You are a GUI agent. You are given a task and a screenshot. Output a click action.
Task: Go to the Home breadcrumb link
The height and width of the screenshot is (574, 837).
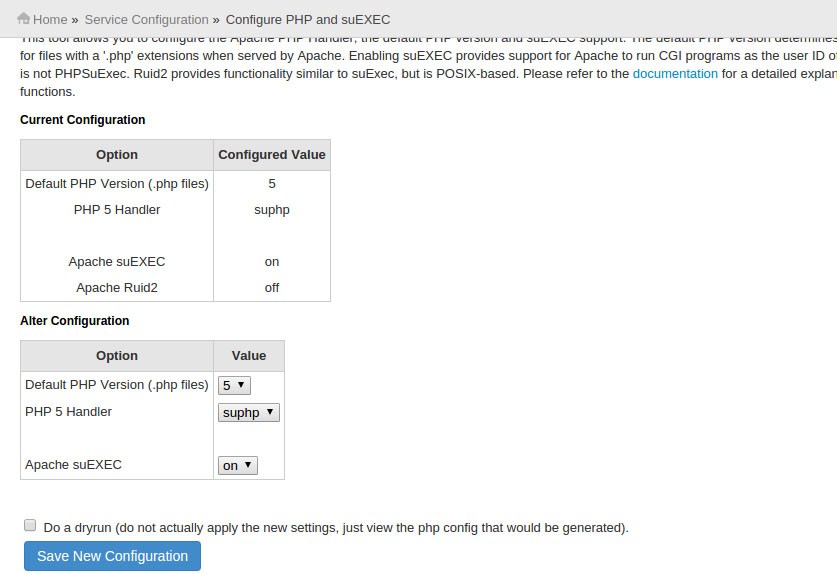tap(50, 19)
